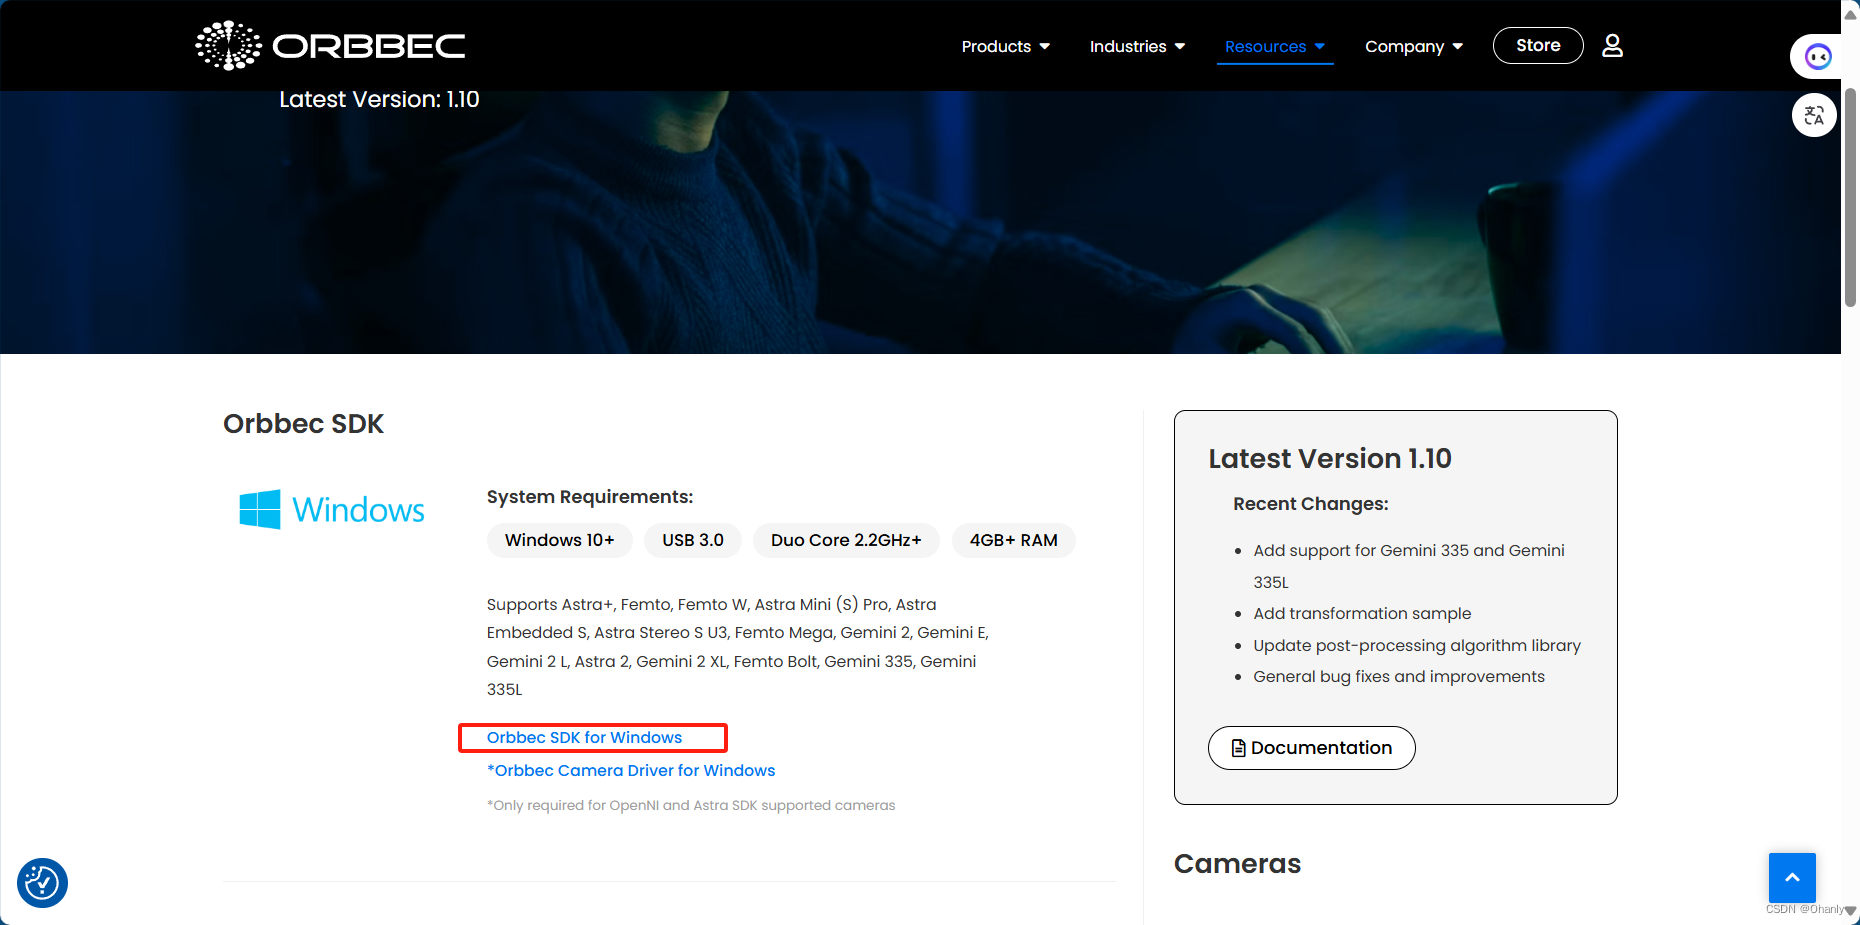Image resolution: width=1860 pixels, height=925 pixels.
Task: Expand the Industries dropdown menu
Action: [x=1137, y=47]
